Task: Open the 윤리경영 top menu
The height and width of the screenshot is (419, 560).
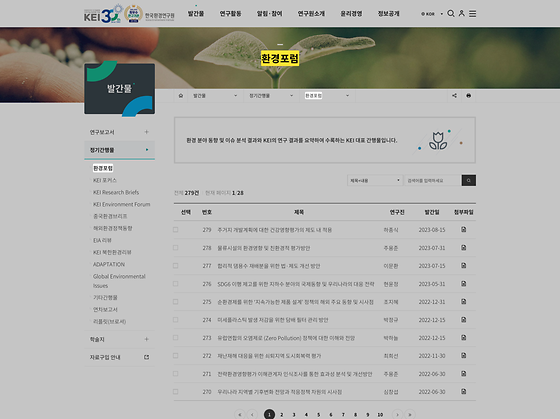Action: [x=351, y=14]
